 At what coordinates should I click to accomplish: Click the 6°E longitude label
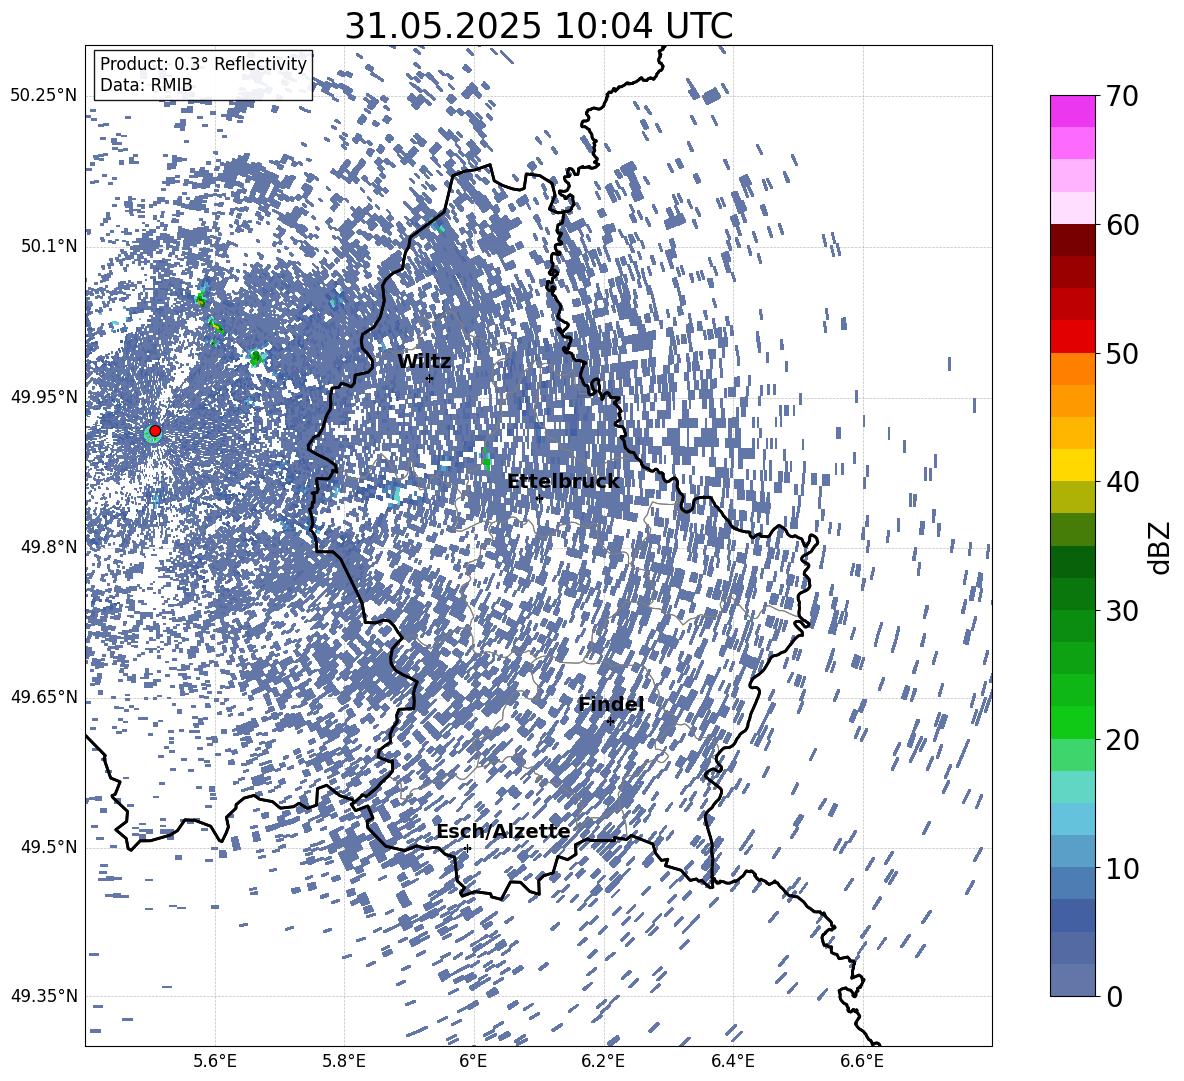pyautogui.click(x=473, y=1061)
